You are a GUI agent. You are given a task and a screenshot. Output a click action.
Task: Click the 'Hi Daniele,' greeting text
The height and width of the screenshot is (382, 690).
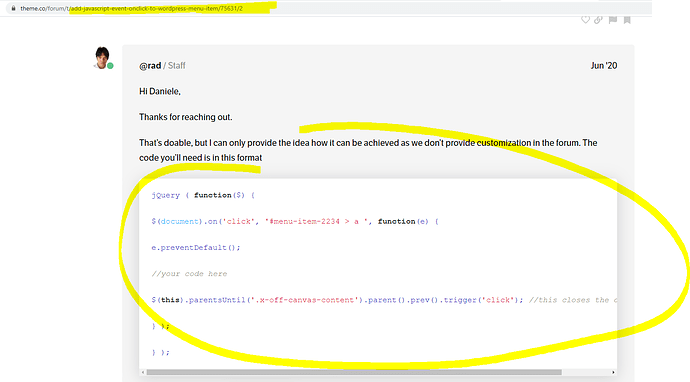coord(160,92)
